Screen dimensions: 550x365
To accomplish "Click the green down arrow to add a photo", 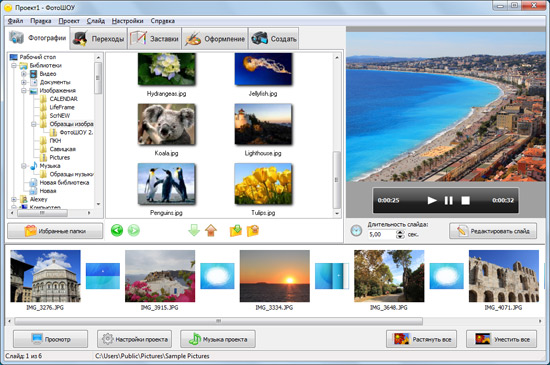I will point(194,231).
